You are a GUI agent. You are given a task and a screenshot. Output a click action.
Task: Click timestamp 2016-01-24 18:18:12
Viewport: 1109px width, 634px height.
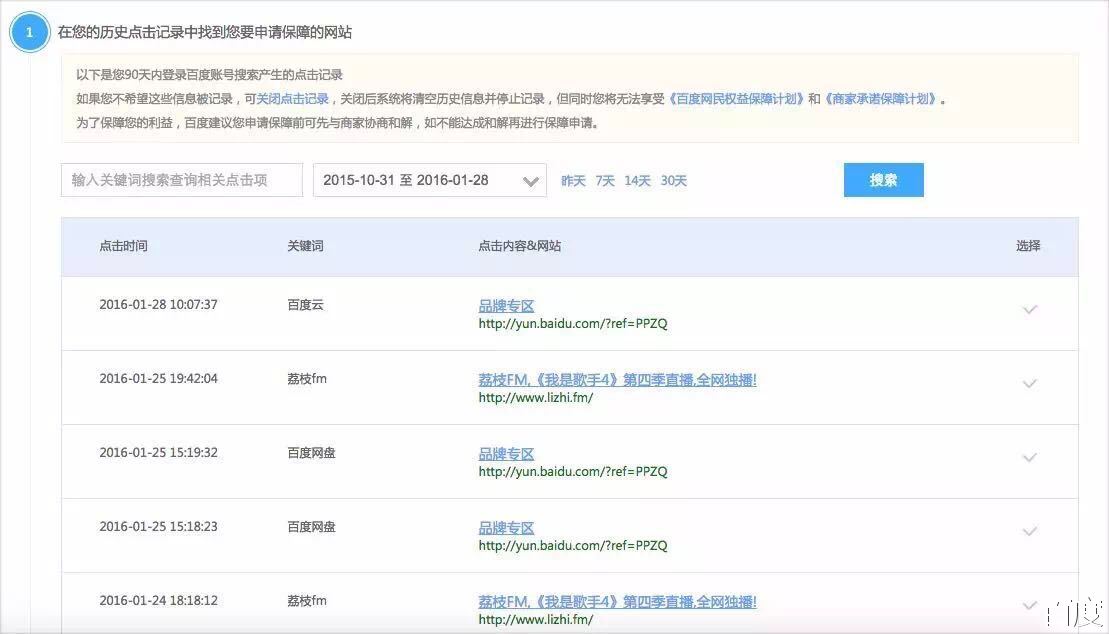[x=158, y=600]
